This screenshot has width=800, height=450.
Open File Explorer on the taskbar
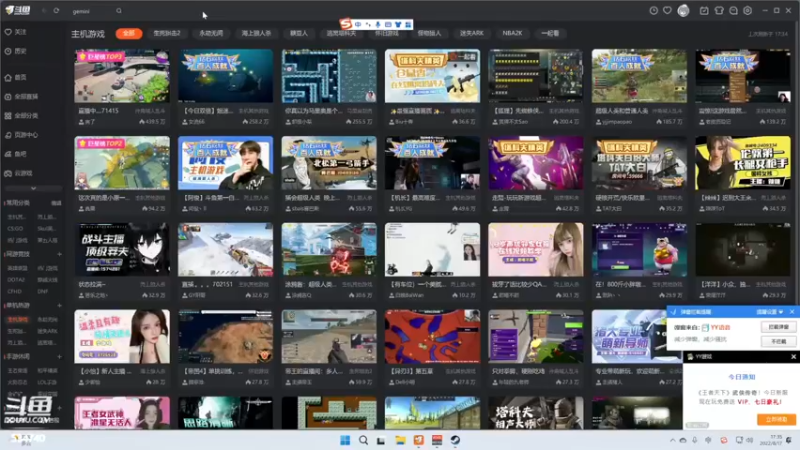[x=400, y=440]
